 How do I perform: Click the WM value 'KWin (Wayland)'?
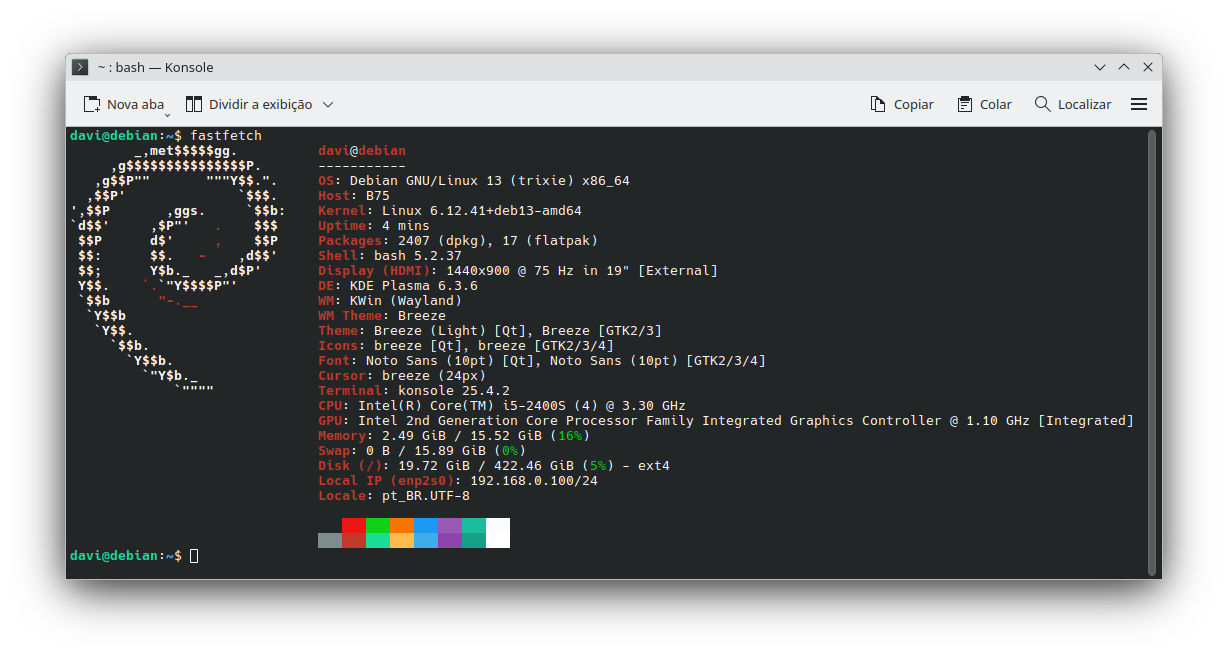[406, 301]
